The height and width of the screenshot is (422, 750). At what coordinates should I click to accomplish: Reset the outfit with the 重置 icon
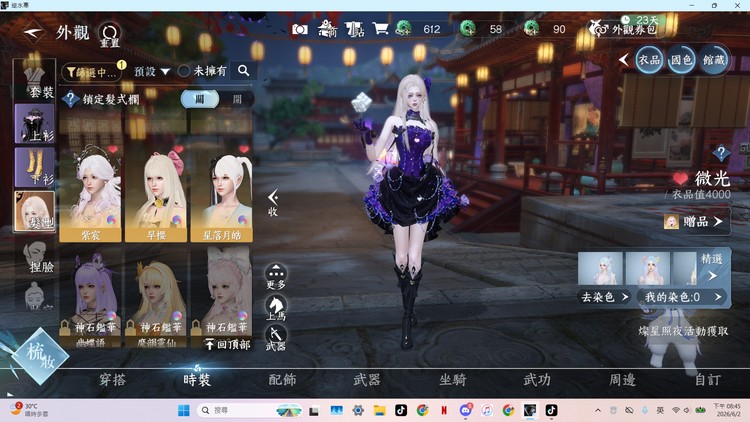click(x=110, y=35)
